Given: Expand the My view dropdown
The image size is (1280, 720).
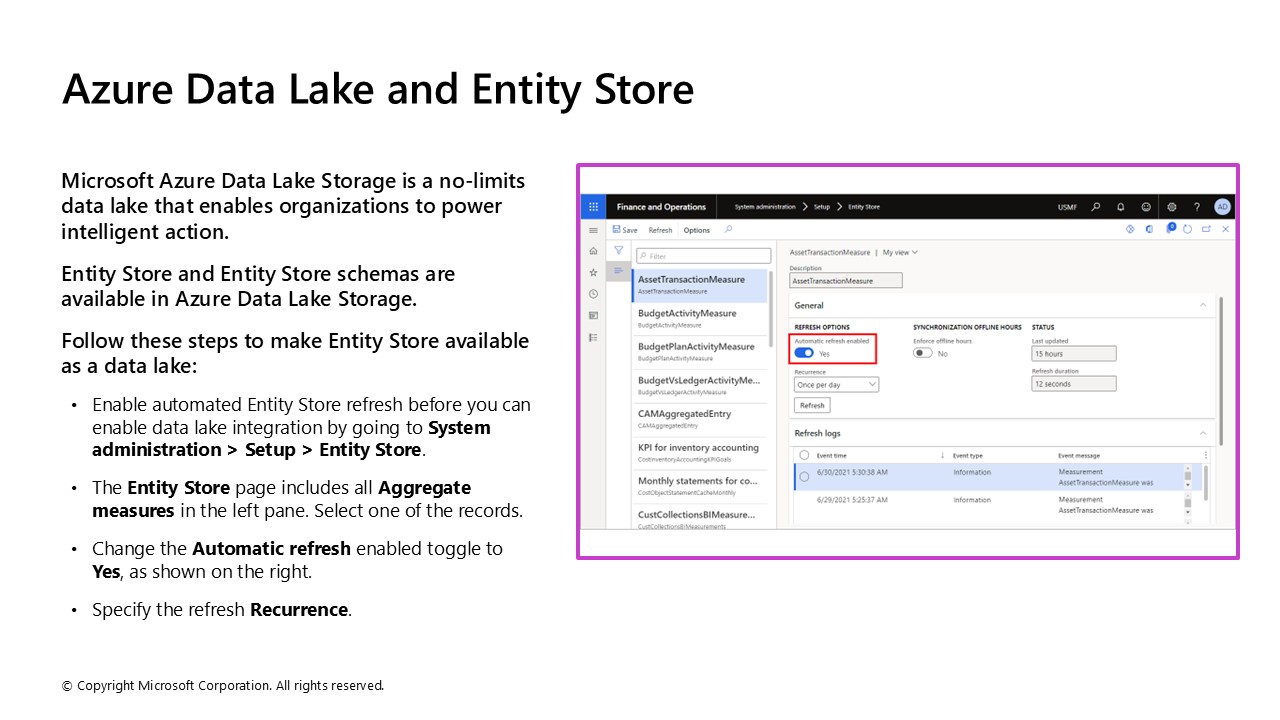Looking at the screenshot, I should coord(899,253).
